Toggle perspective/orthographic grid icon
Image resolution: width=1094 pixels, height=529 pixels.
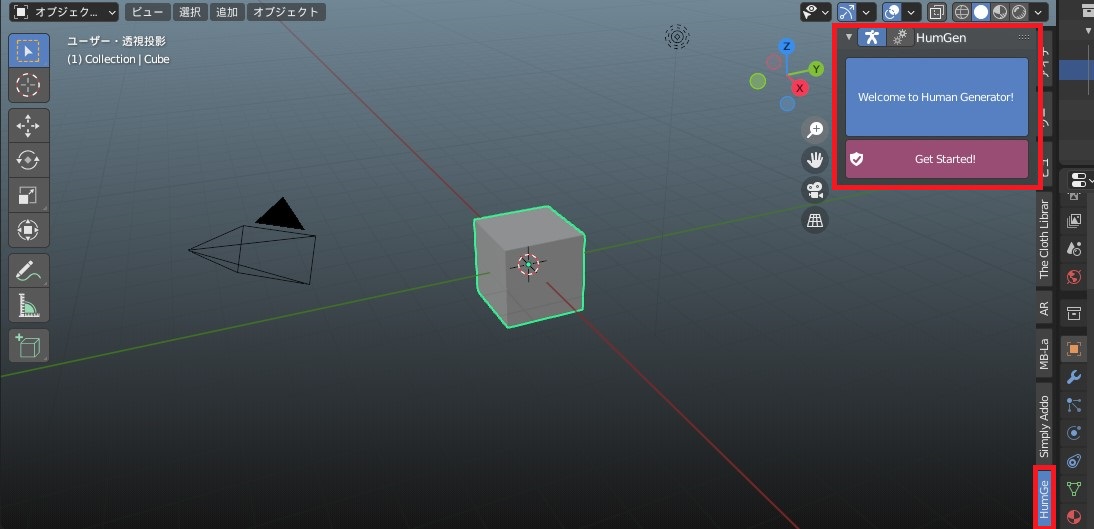pos(815,221)
